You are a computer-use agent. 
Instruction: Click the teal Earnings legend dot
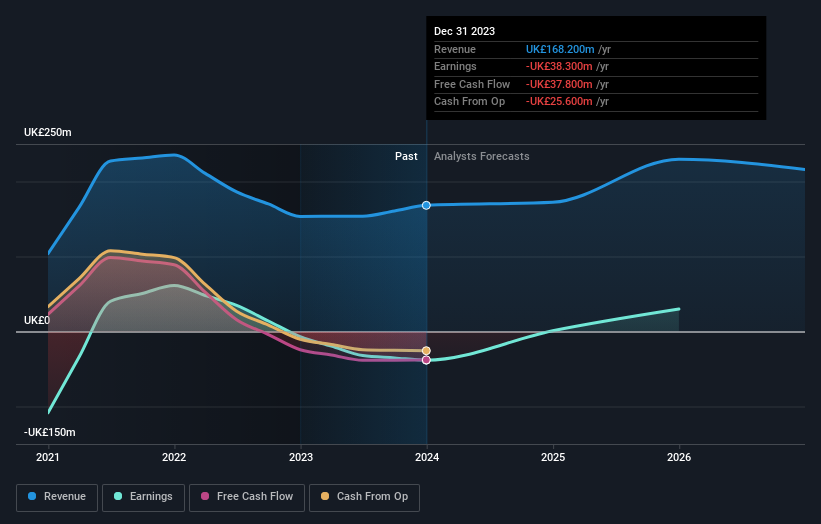(x=118, y=496)
